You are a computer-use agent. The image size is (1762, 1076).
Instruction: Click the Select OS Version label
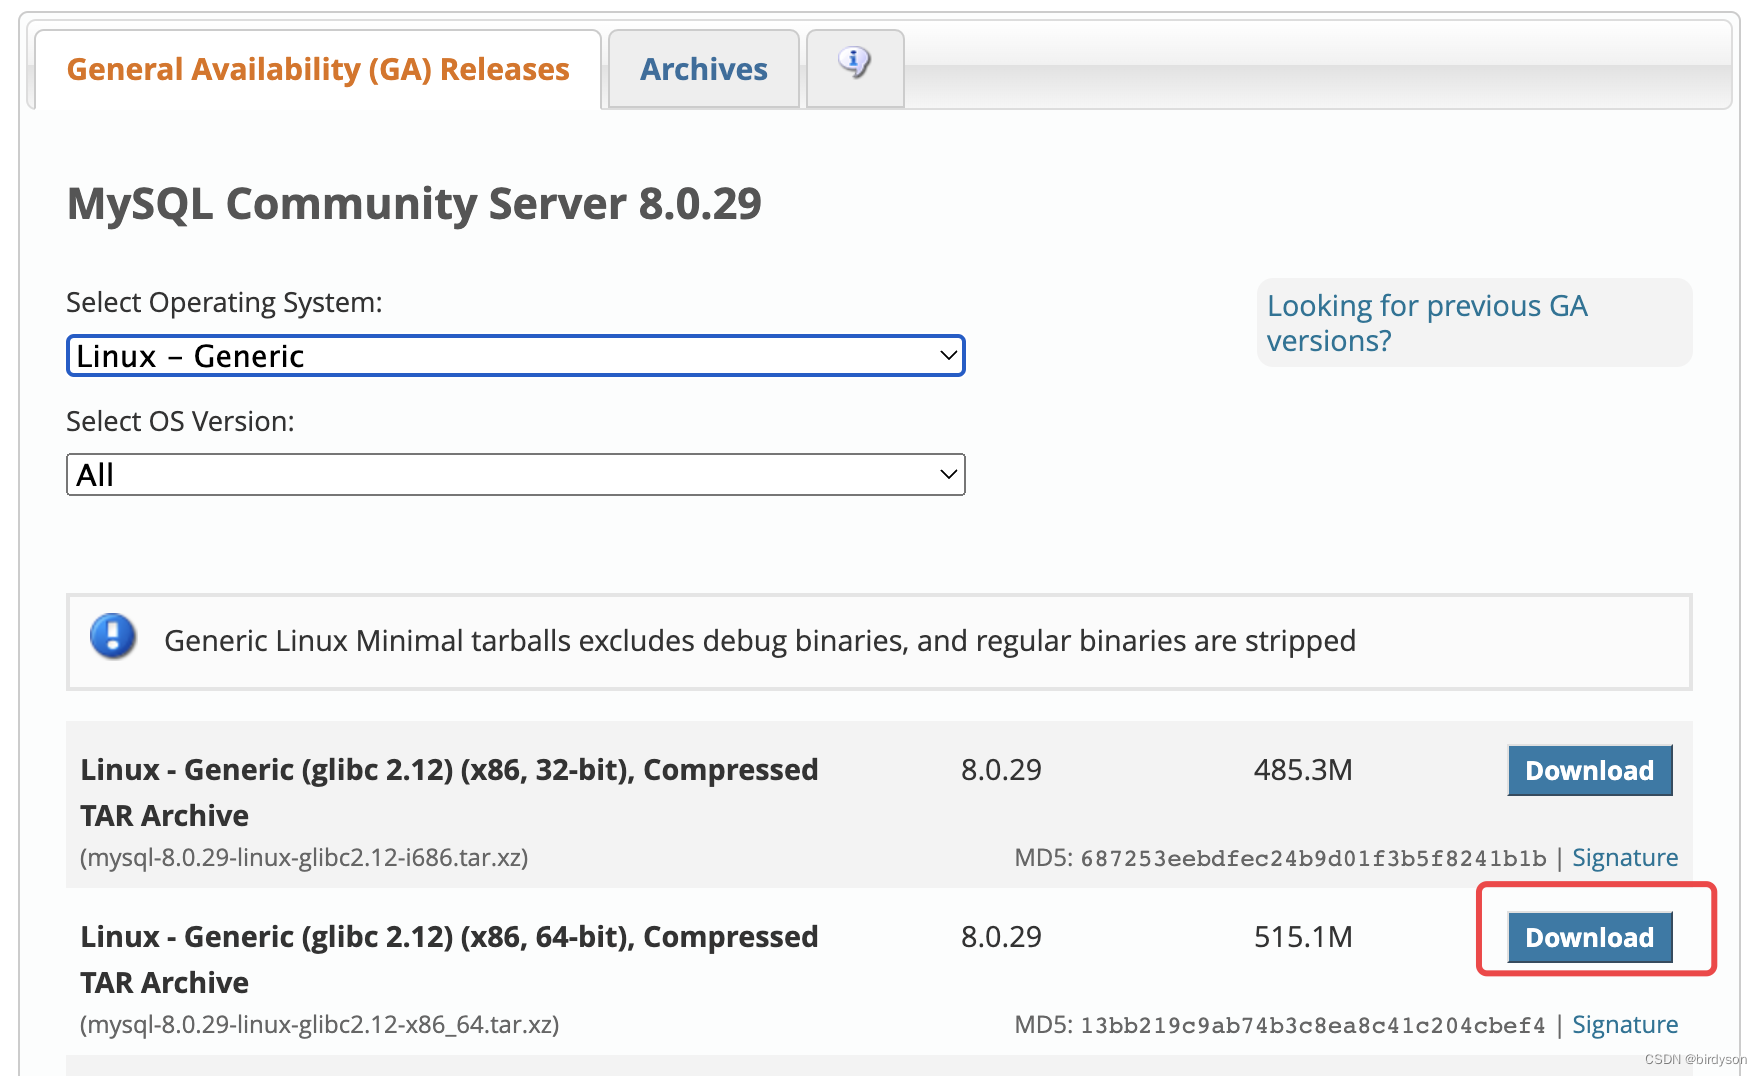click(180, 421)
